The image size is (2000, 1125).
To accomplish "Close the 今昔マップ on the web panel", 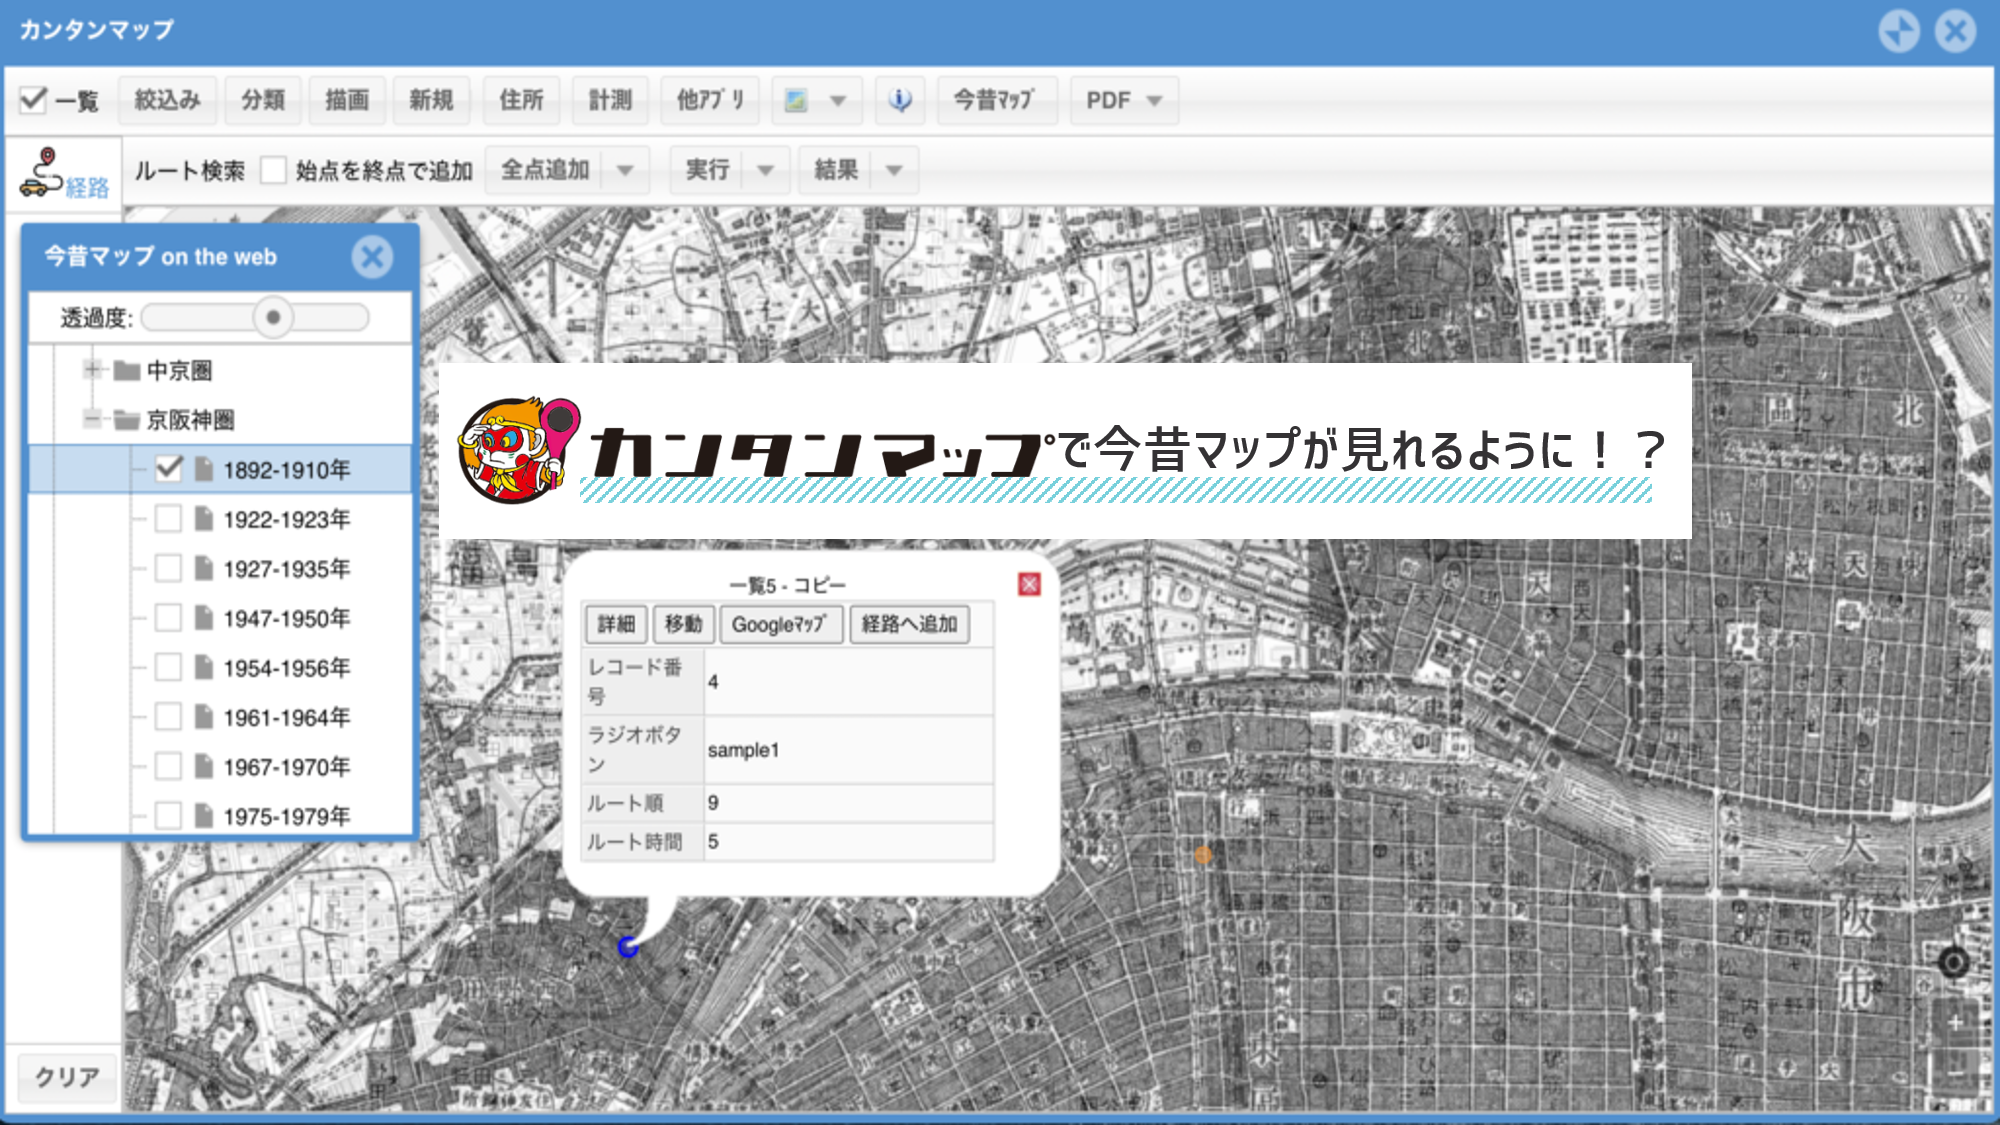I will (372, 257).
